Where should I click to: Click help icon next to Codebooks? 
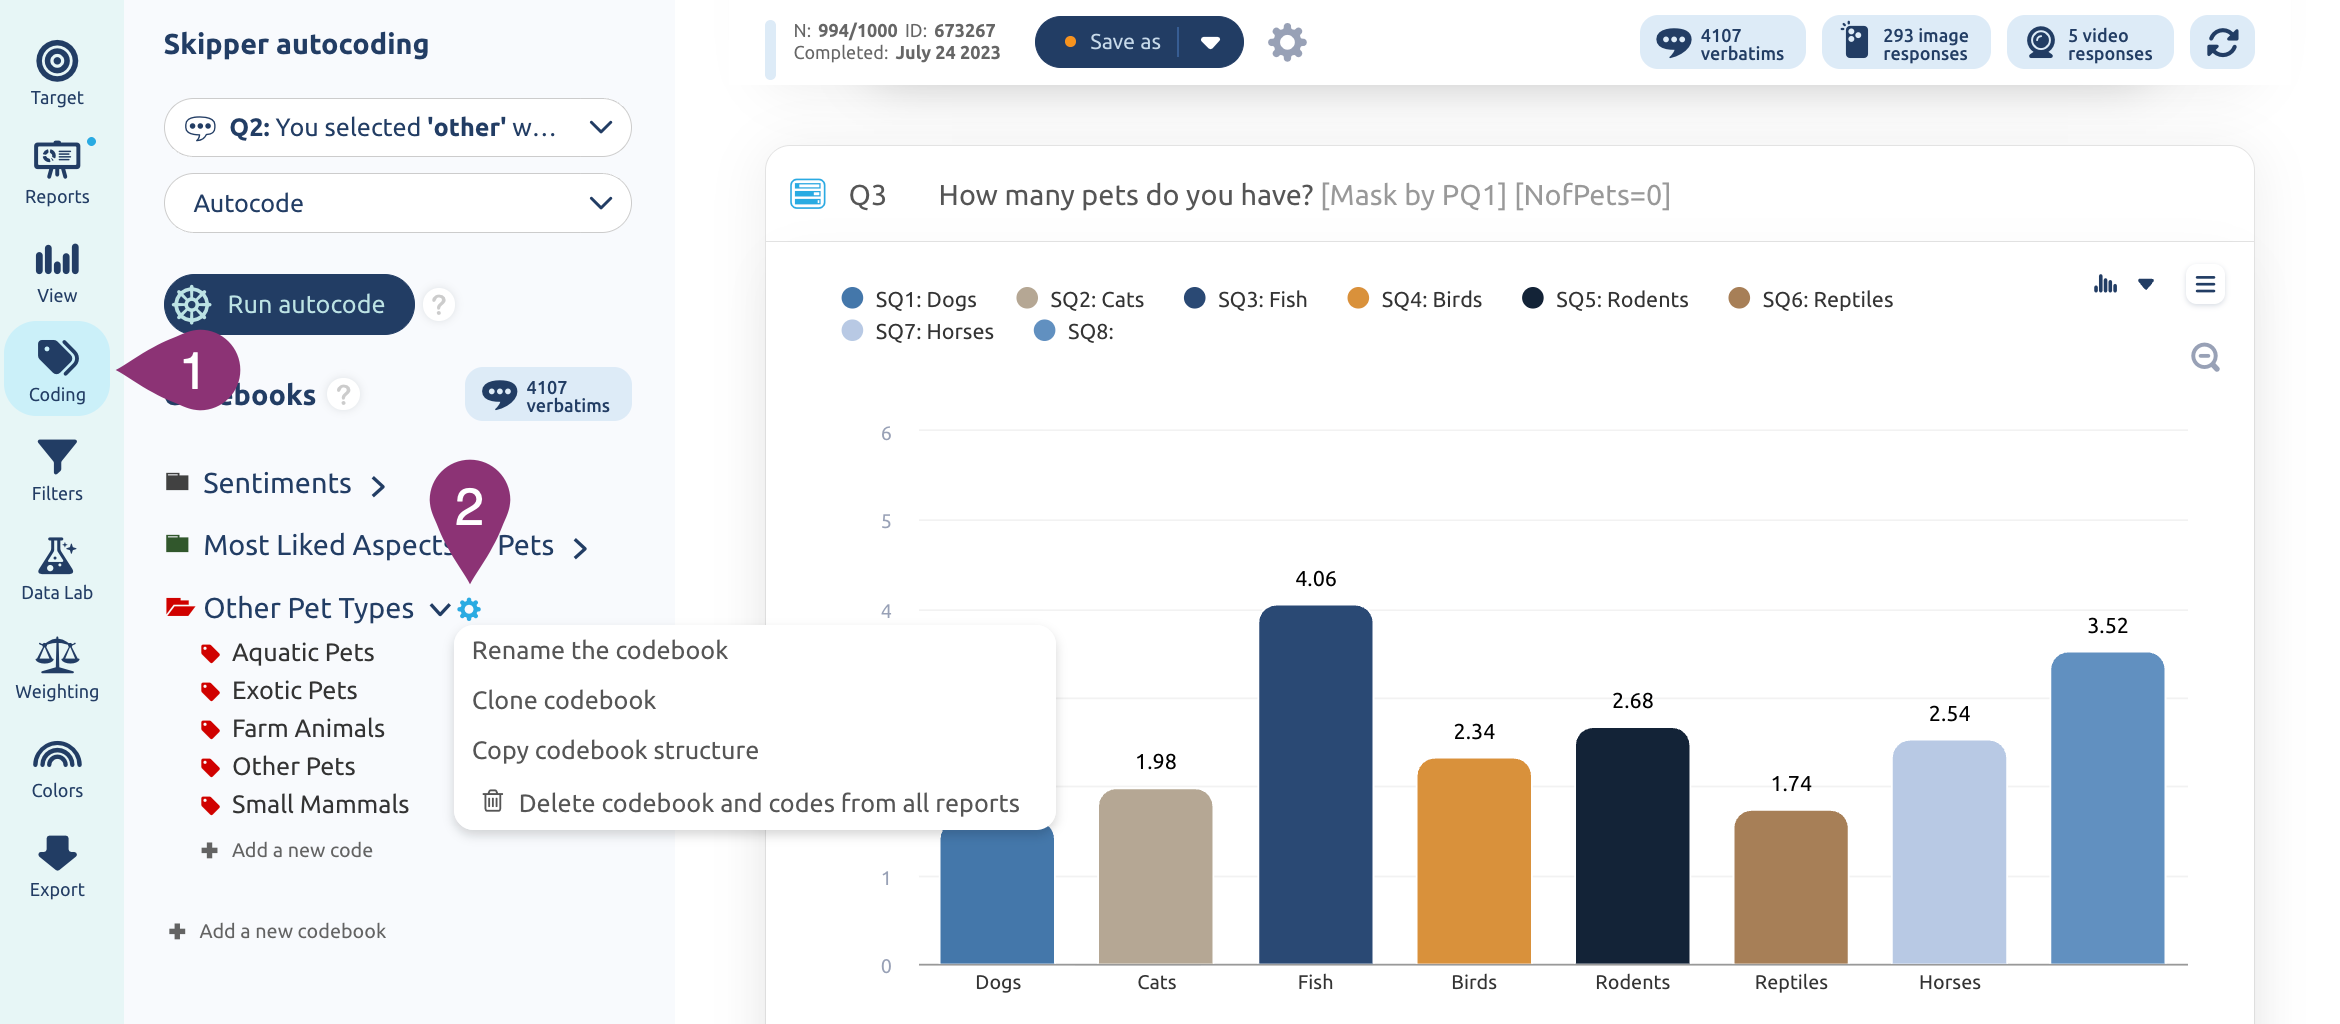(343, 394)
